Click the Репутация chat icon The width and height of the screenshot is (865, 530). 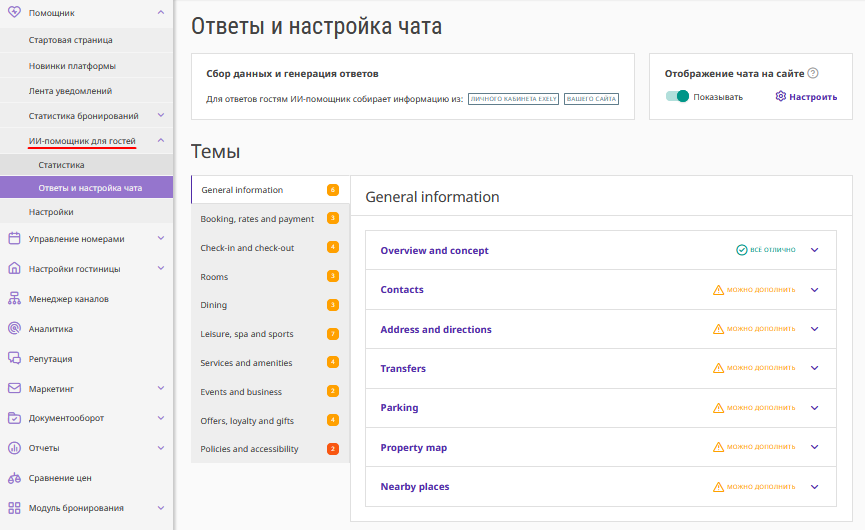point(14,358)
